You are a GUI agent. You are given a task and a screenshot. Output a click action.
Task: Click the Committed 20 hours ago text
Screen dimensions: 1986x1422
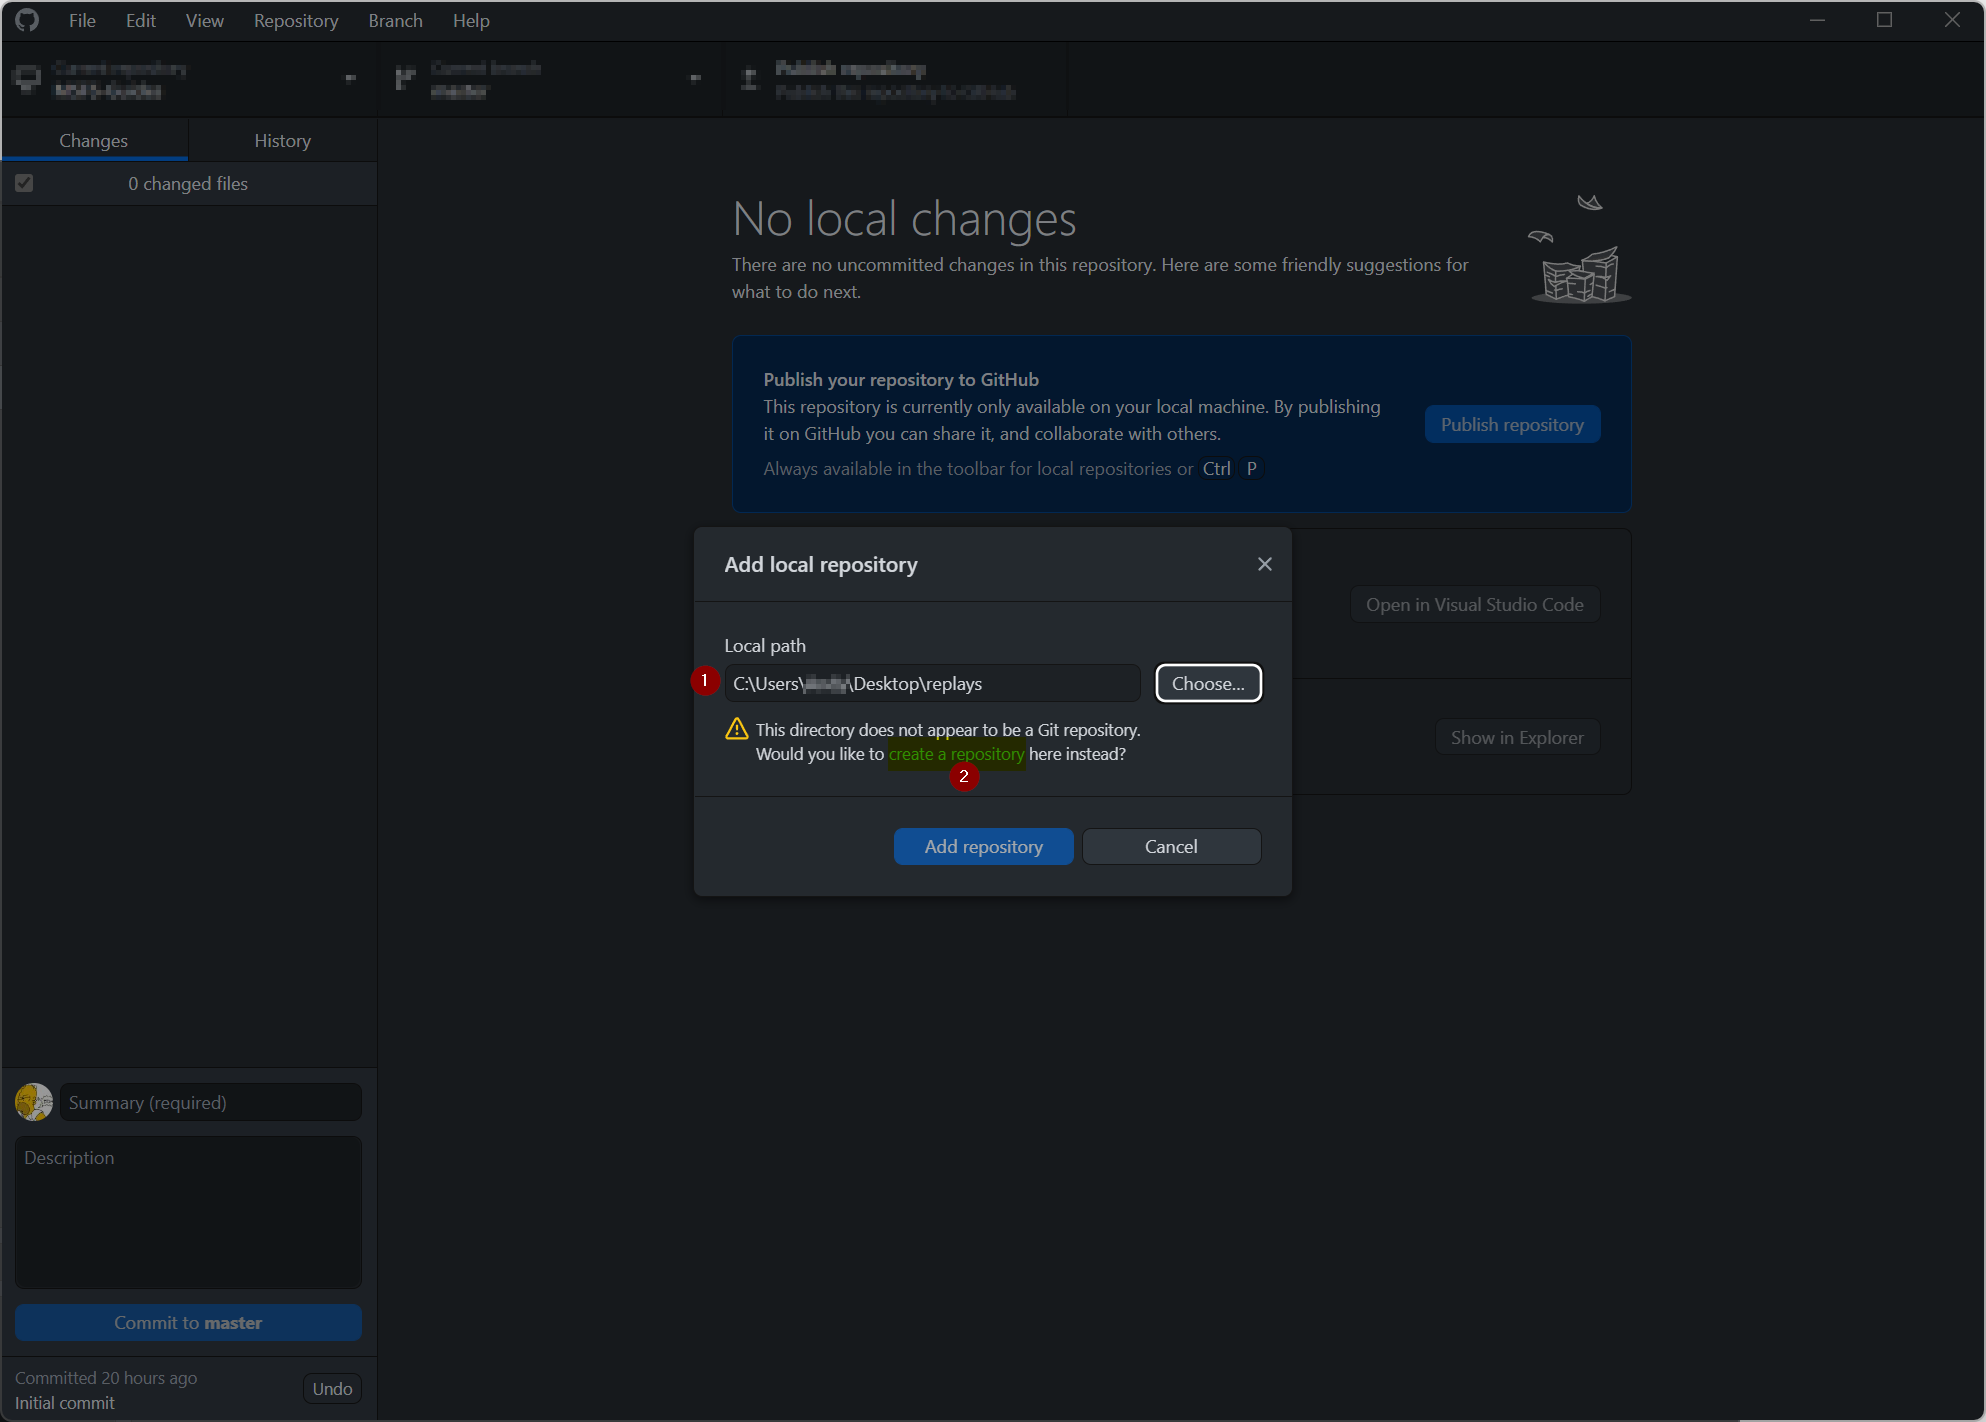click(x=106, y=1377)
